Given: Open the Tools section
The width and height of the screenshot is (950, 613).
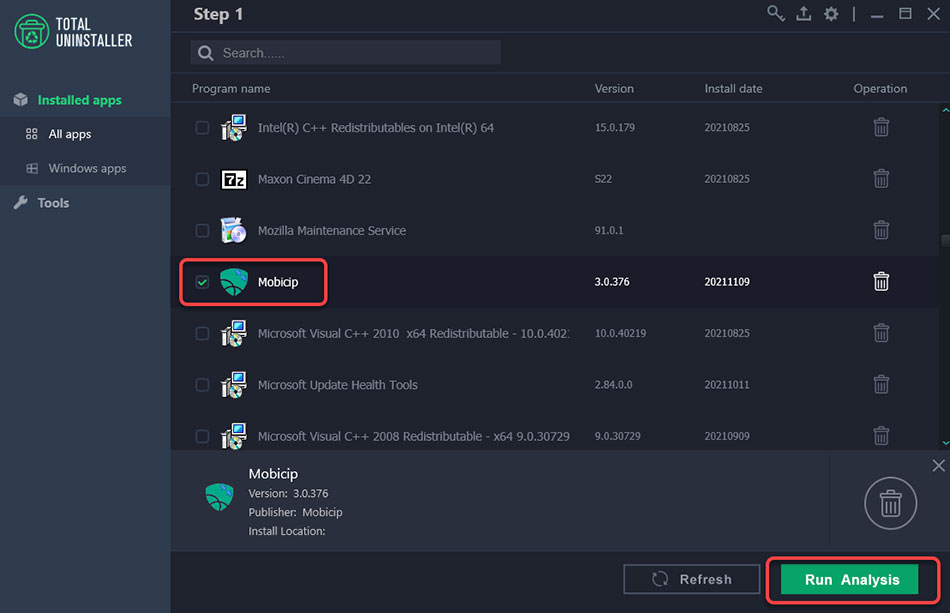Looking at the screenshot, I should [53, 203].
